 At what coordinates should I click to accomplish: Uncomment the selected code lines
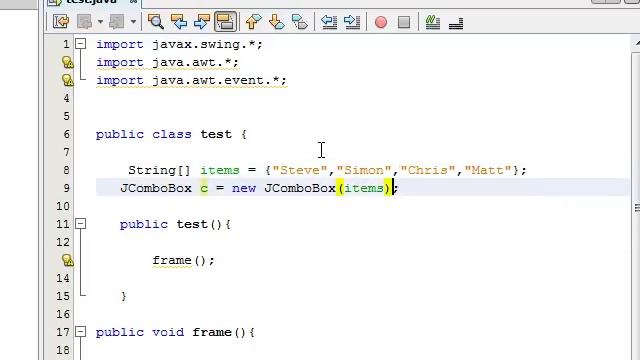point(456,23)
